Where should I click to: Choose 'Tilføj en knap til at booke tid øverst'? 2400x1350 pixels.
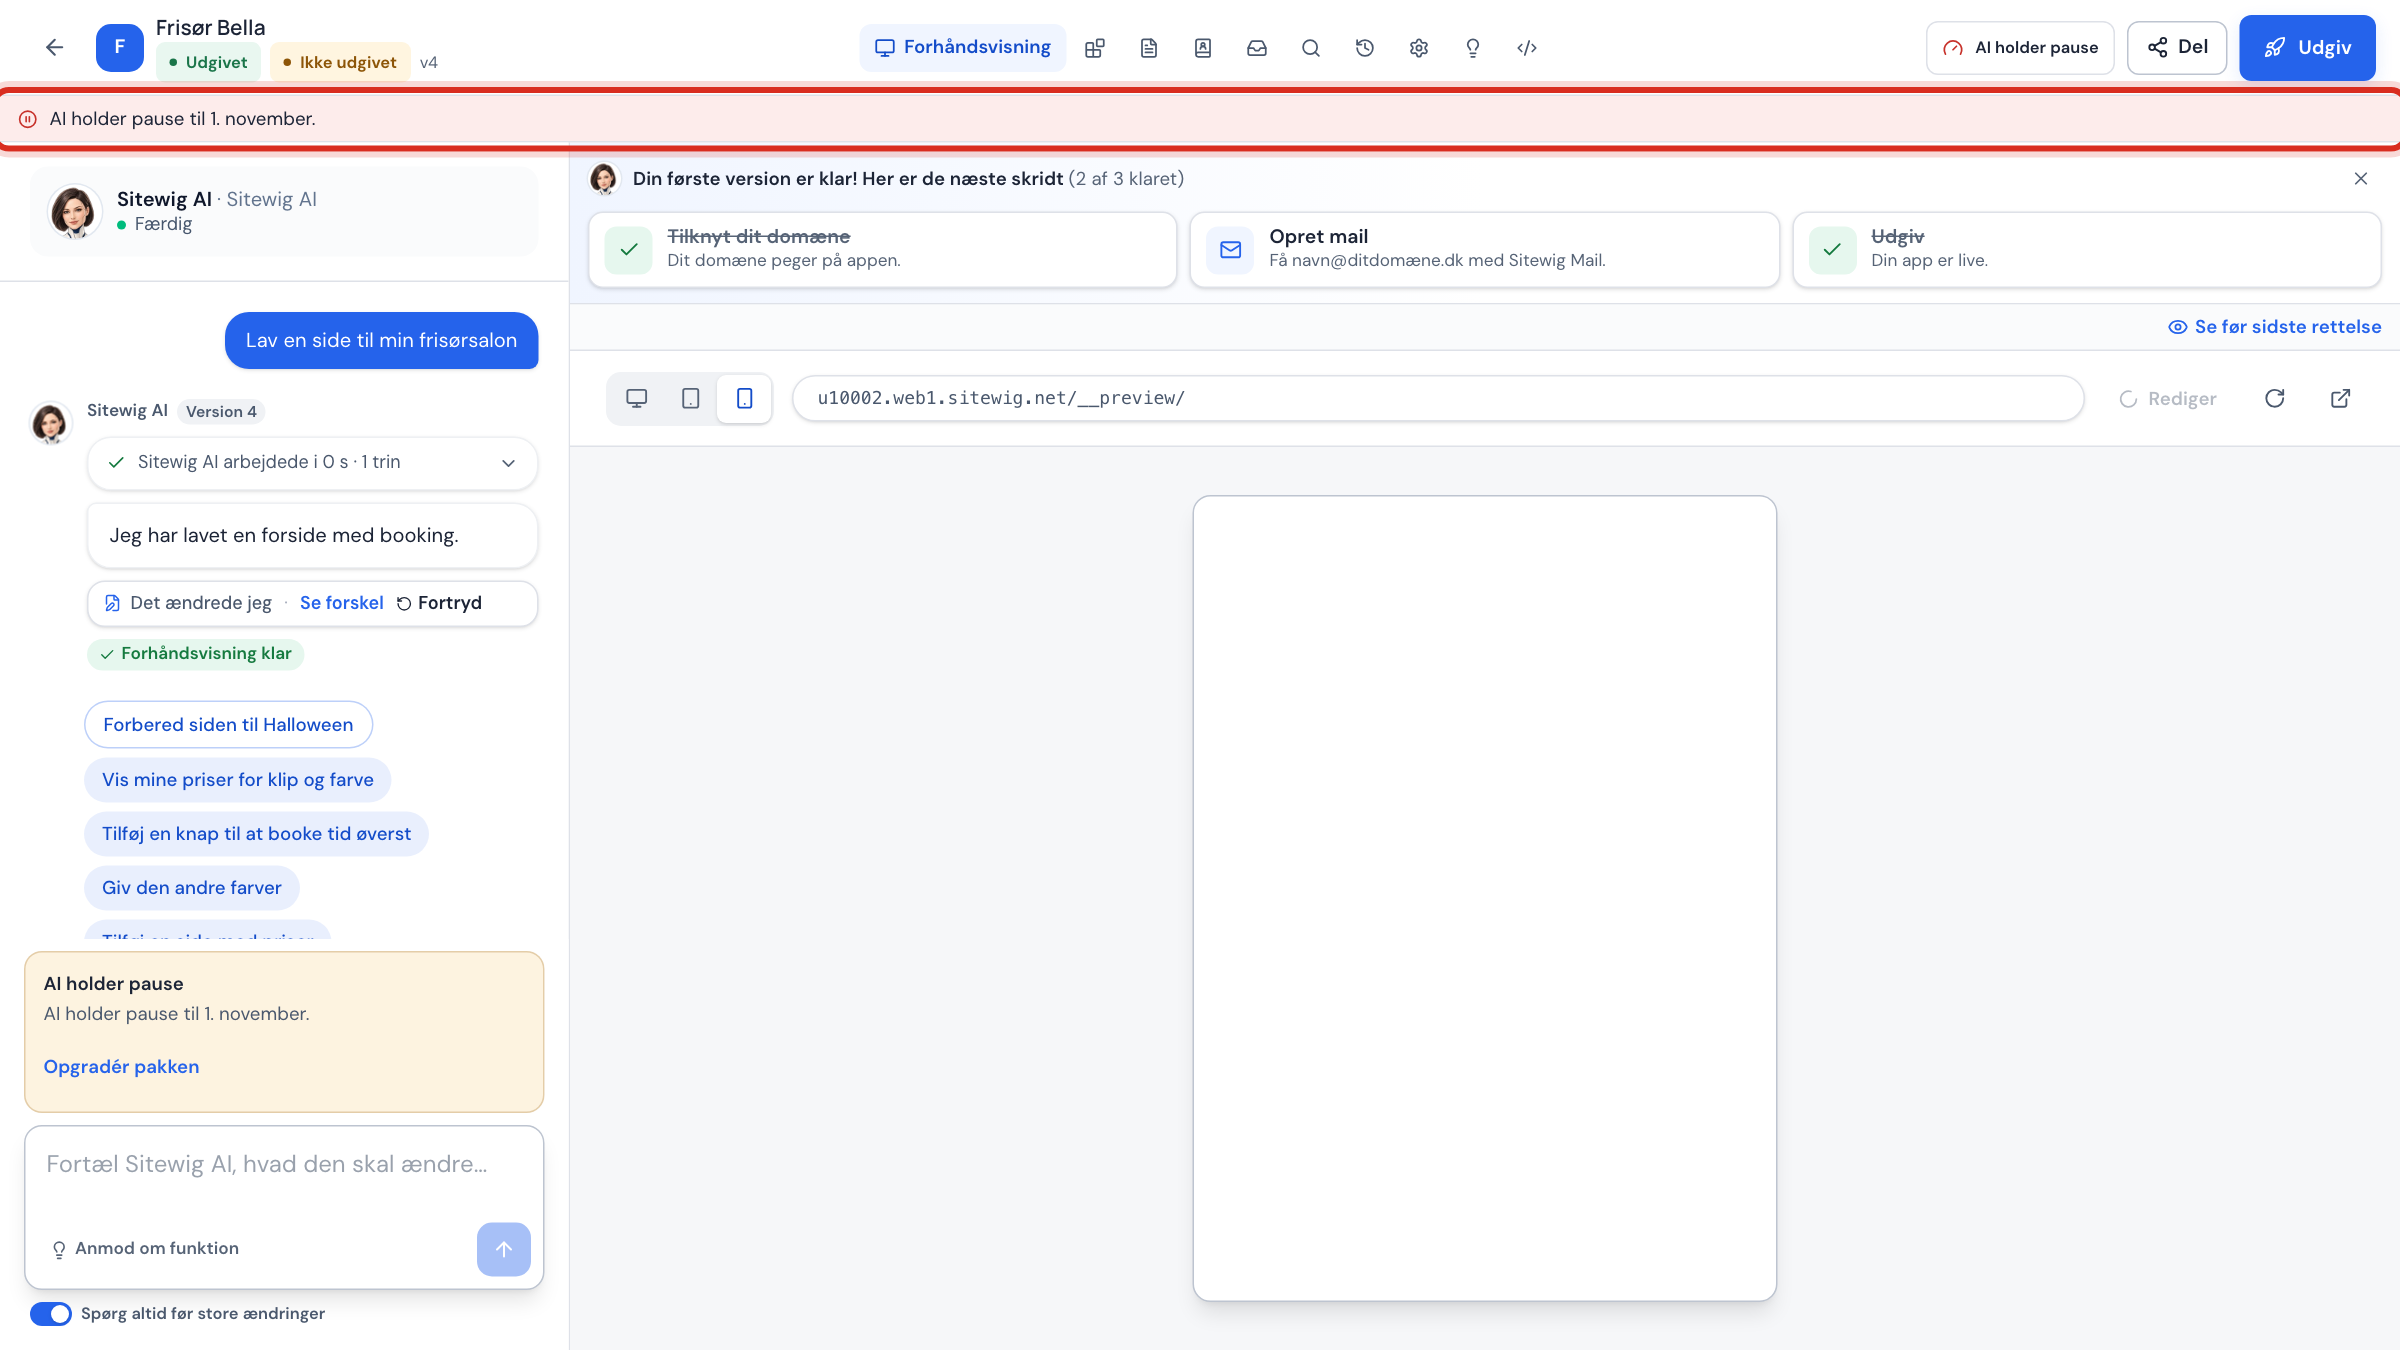point(256,834)
